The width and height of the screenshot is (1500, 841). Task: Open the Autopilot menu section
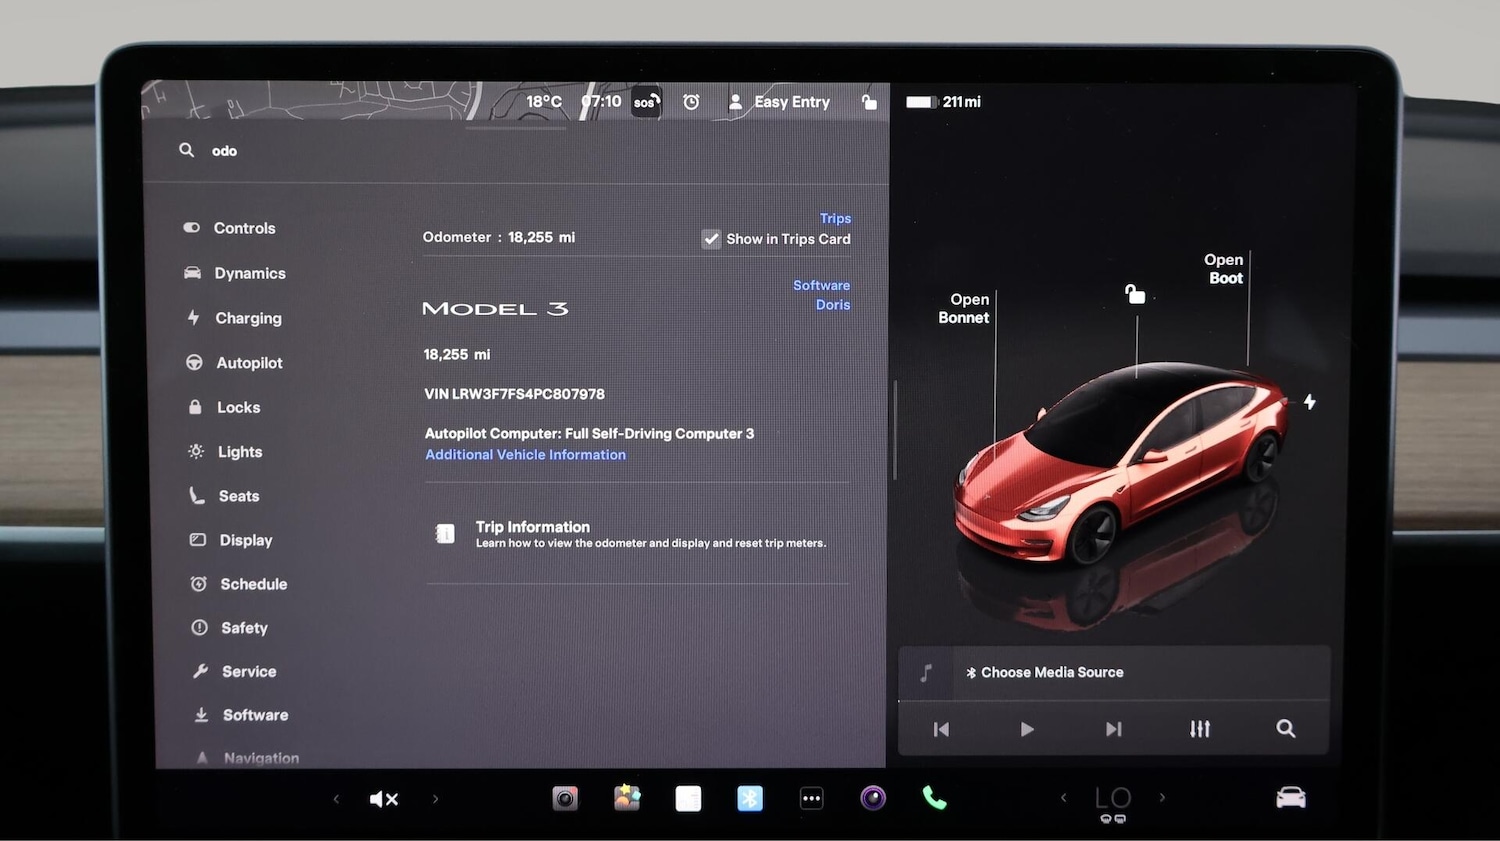(x=235, y=363)
